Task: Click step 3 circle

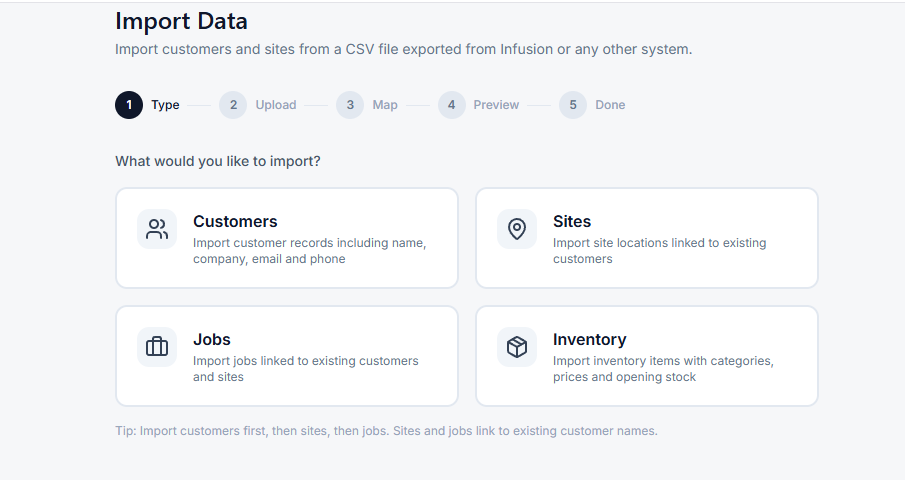Action: point(350,105)
